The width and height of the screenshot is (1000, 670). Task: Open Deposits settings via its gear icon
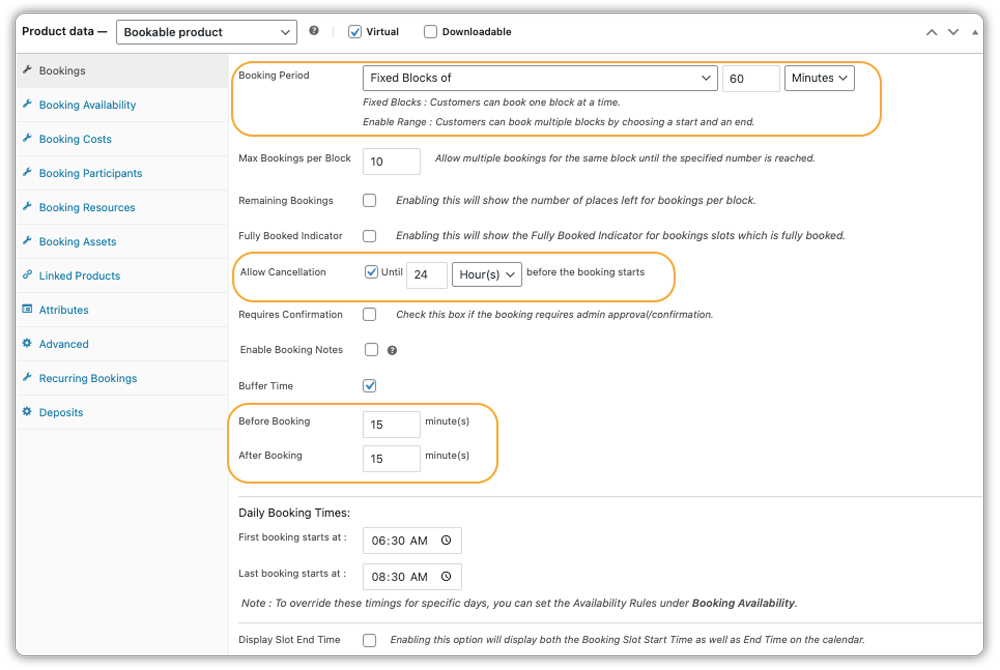30,412
